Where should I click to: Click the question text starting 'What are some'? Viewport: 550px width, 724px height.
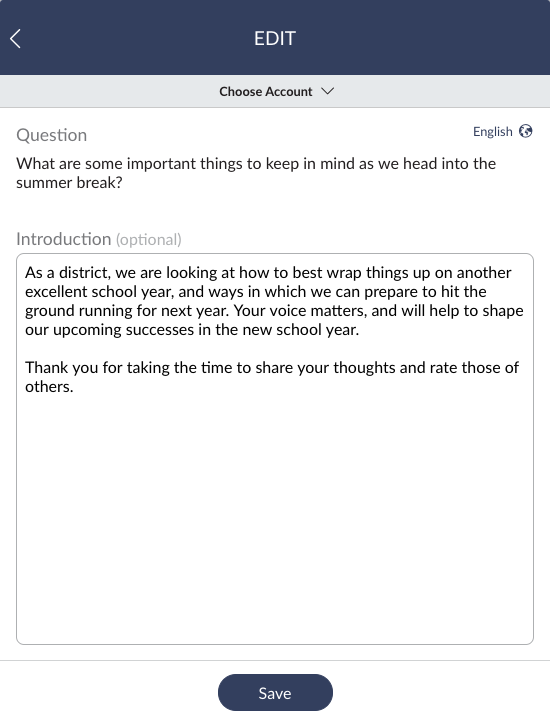point(256,173)
